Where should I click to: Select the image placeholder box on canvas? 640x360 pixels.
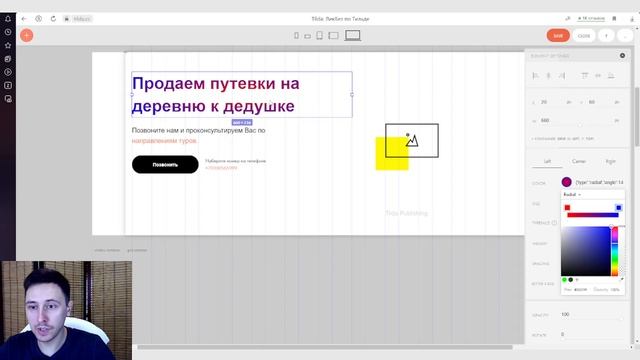pyautogui.click(x=412, y=140)
